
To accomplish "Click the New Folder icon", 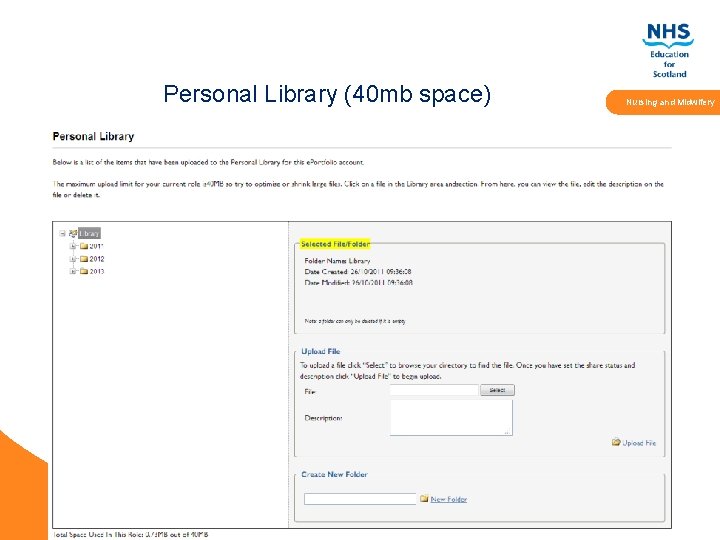I will 424,499.
